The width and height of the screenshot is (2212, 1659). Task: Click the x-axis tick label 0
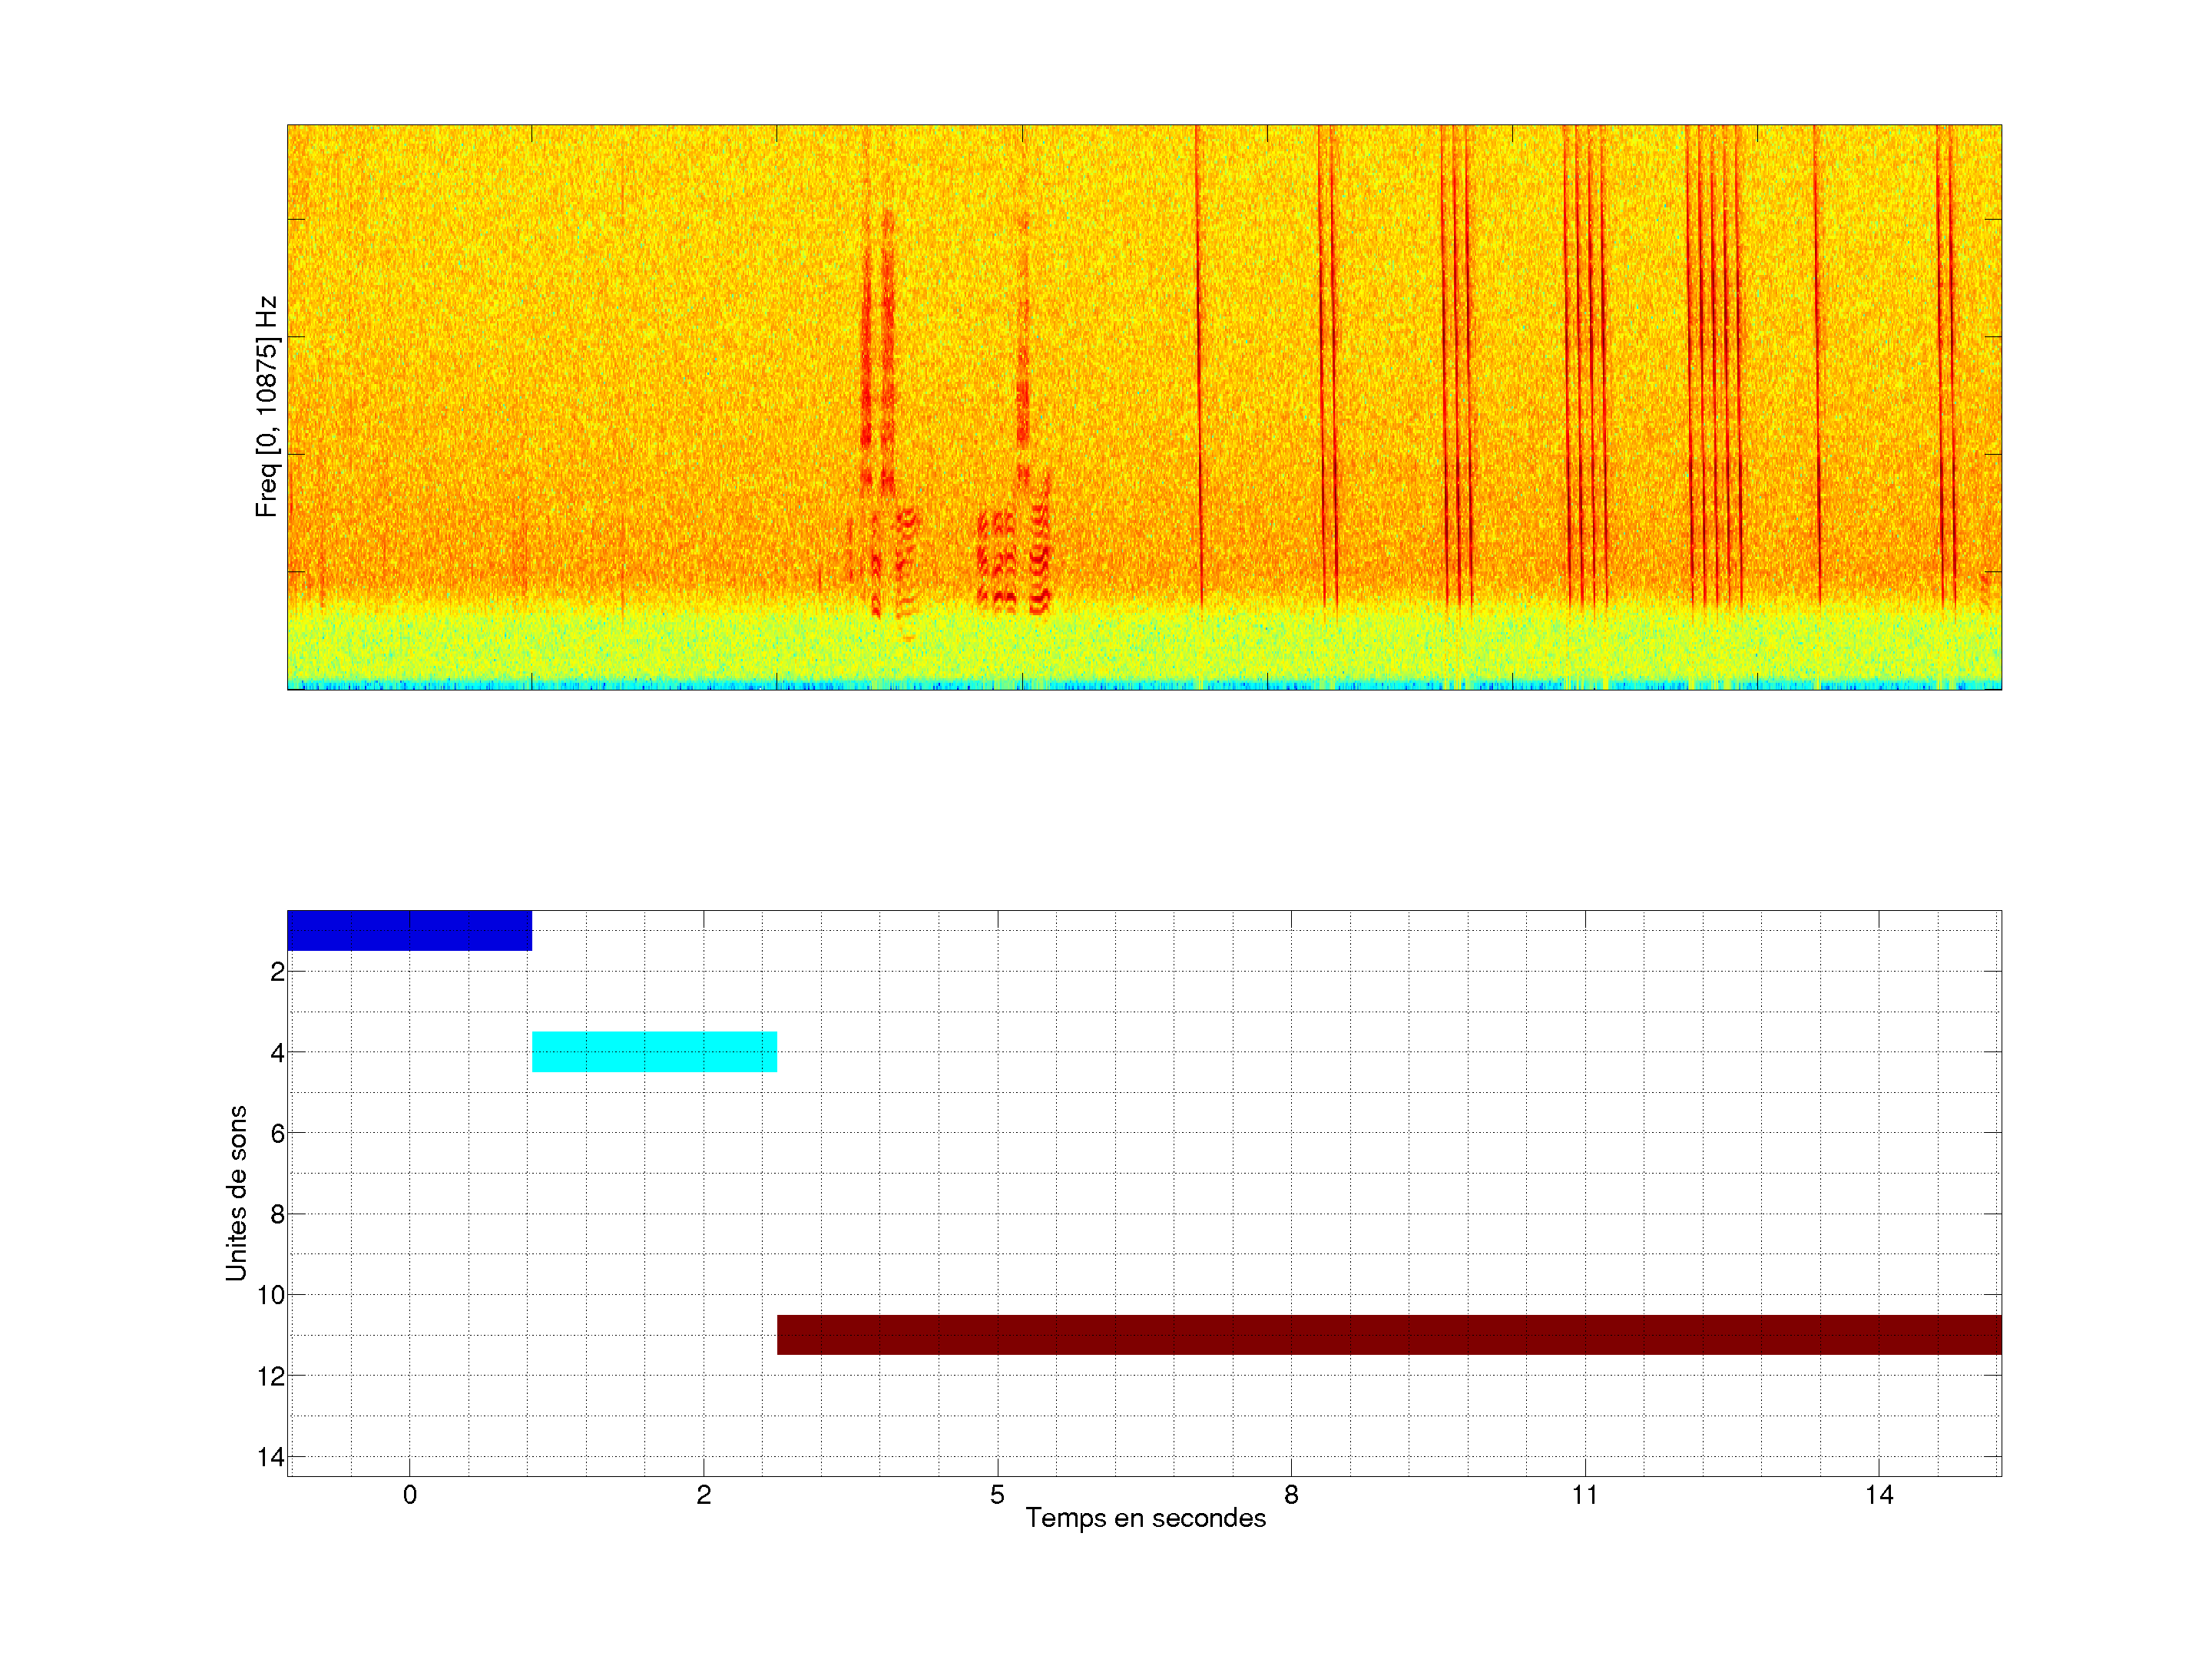[x=409, y=1495]
